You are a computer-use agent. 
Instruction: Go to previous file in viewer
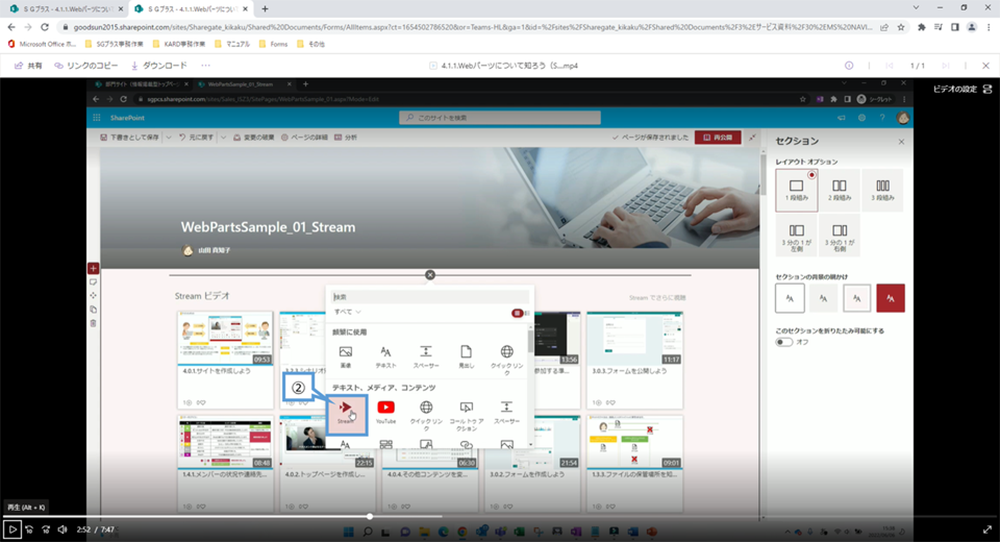pos(890,66)
